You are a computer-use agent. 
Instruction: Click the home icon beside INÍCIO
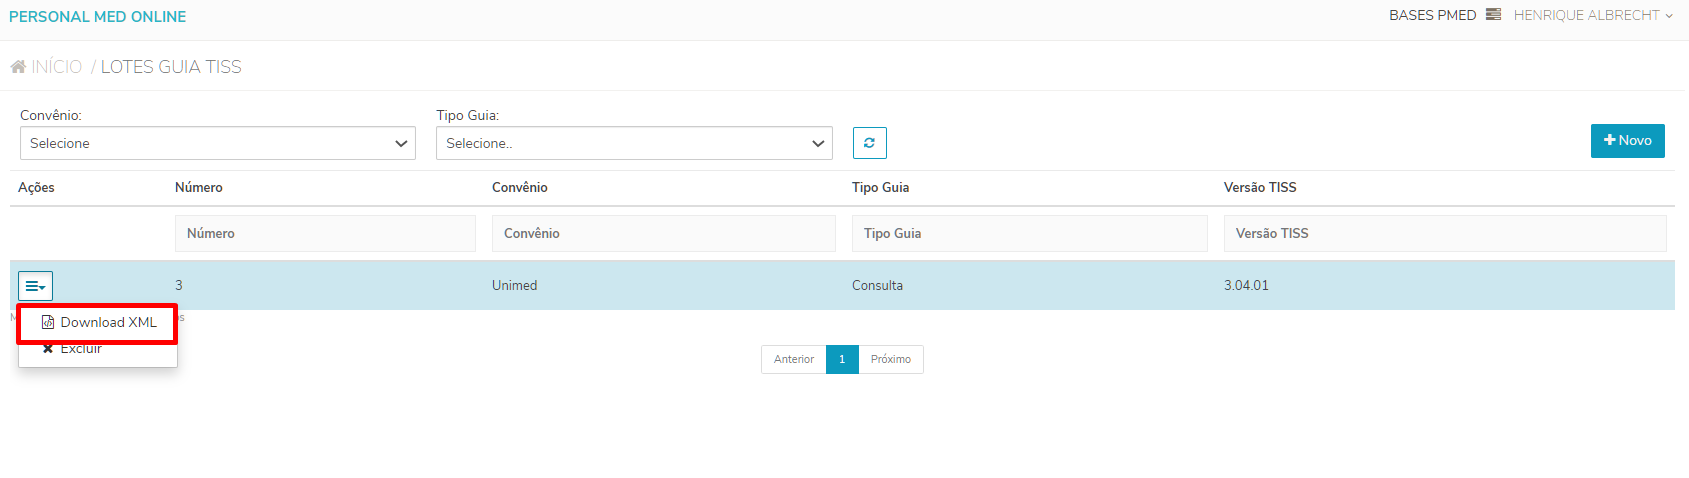[x=18, y=67]
